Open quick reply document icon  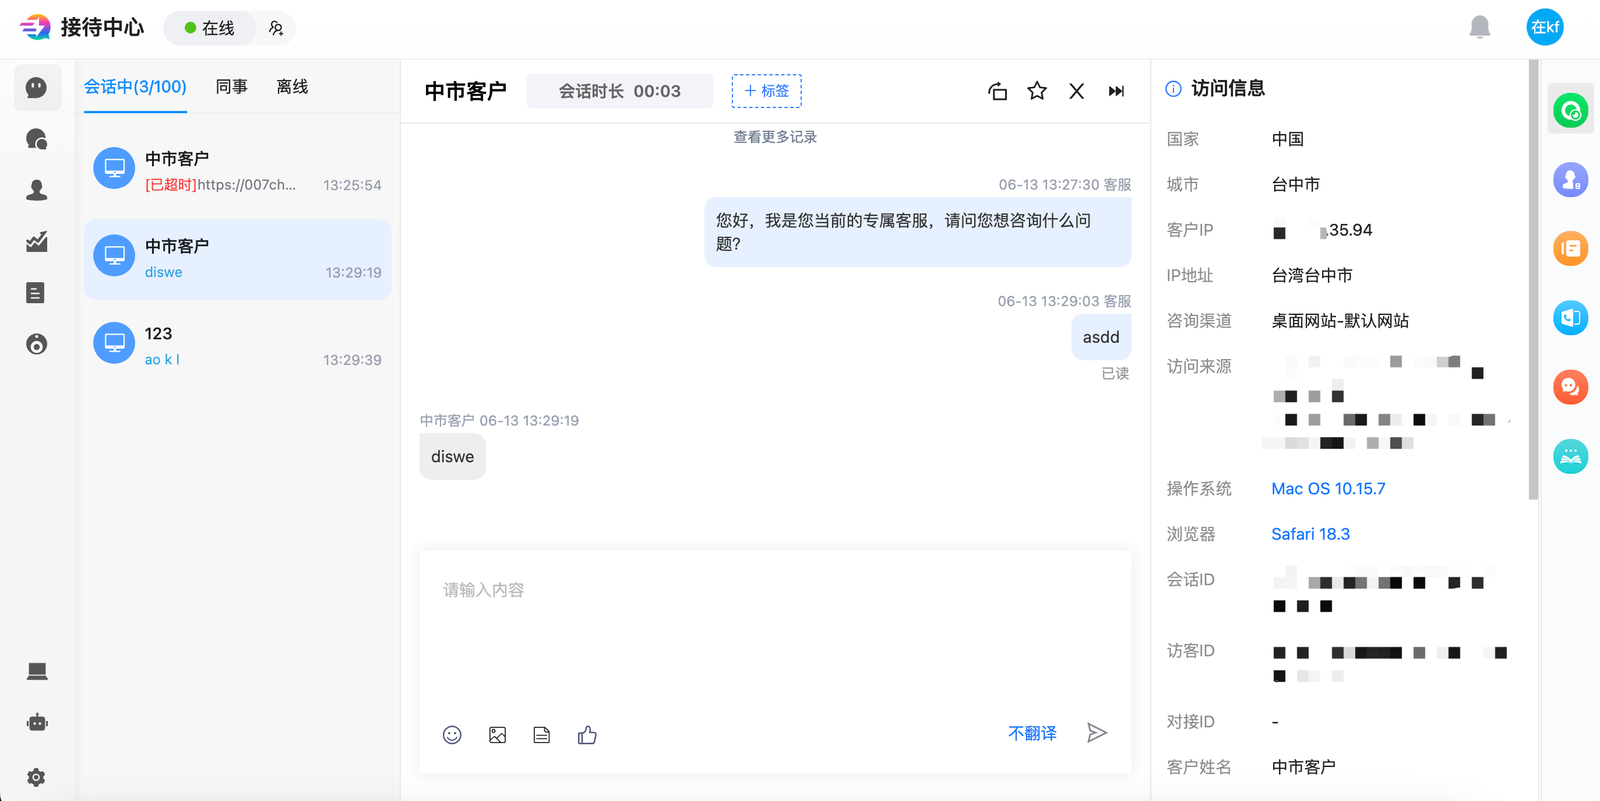(542, 735)
